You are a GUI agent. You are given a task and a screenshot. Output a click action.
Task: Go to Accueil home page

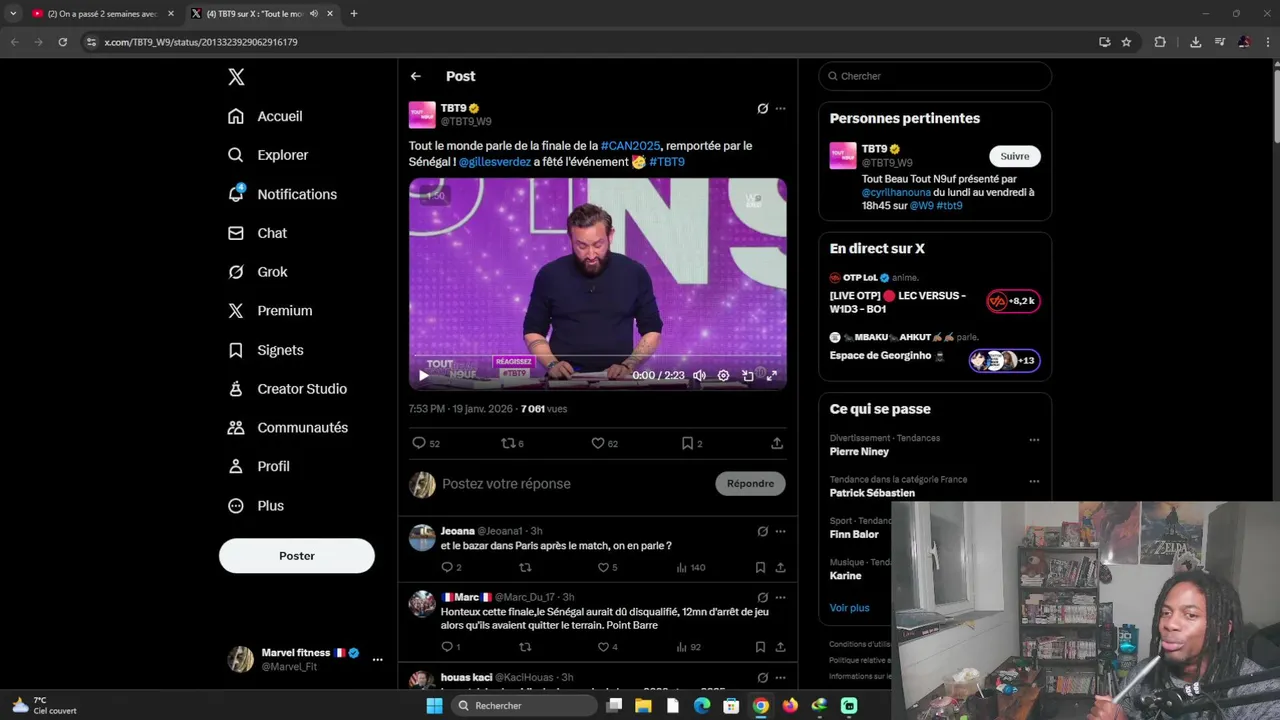coord(265,116)
